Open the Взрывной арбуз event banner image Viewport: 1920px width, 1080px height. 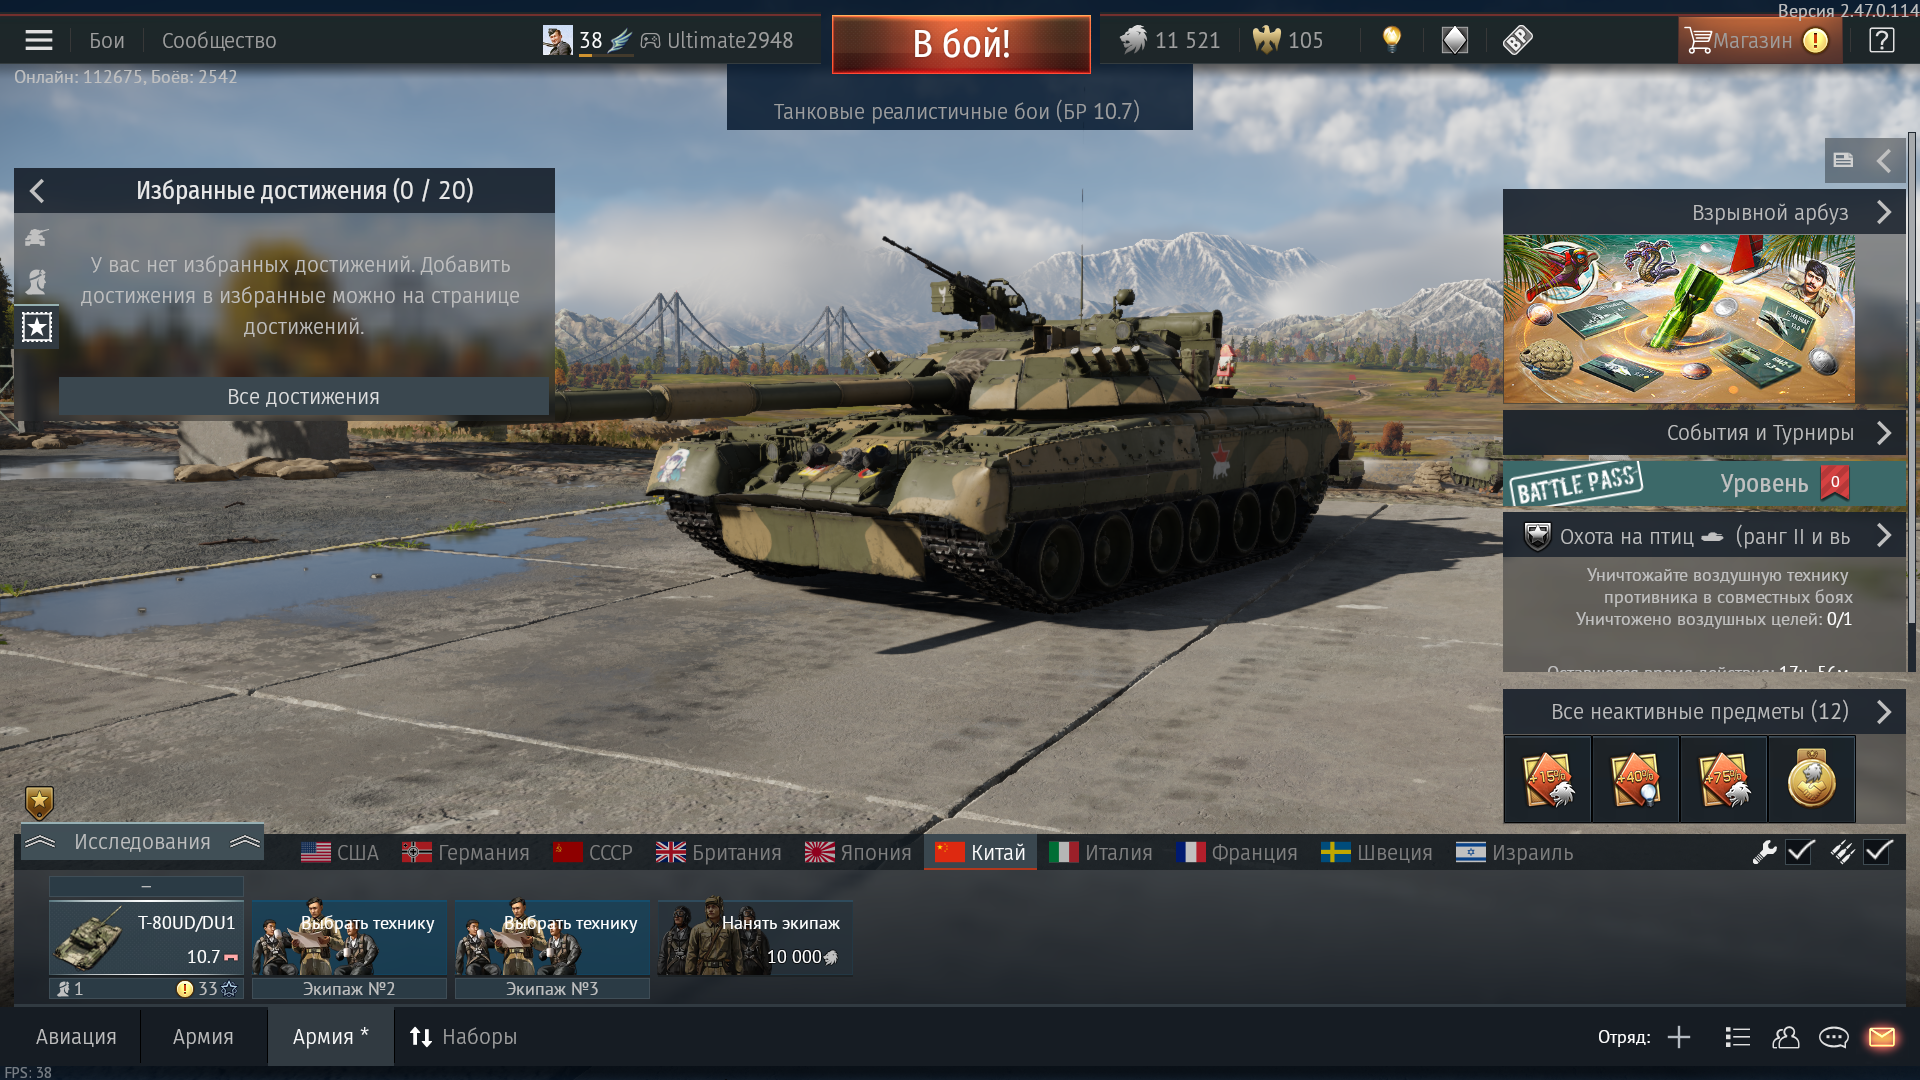[x=1678, y=319]
